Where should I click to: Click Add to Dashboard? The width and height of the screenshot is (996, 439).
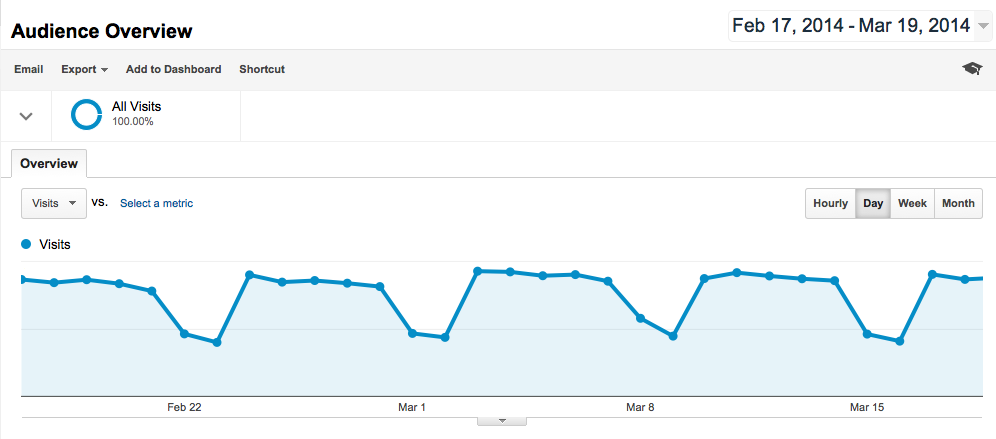173,69
